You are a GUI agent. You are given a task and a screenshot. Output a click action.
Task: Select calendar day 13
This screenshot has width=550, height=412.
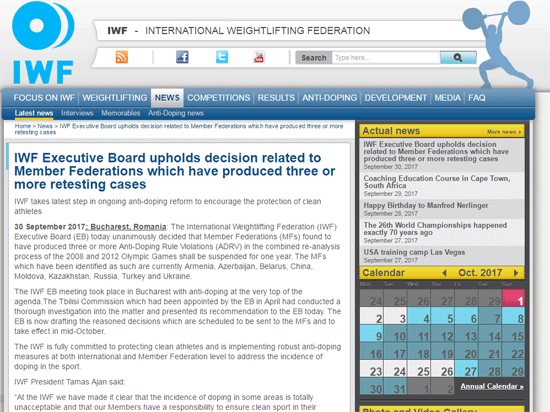pyautogui.click(x=466, y=333)
